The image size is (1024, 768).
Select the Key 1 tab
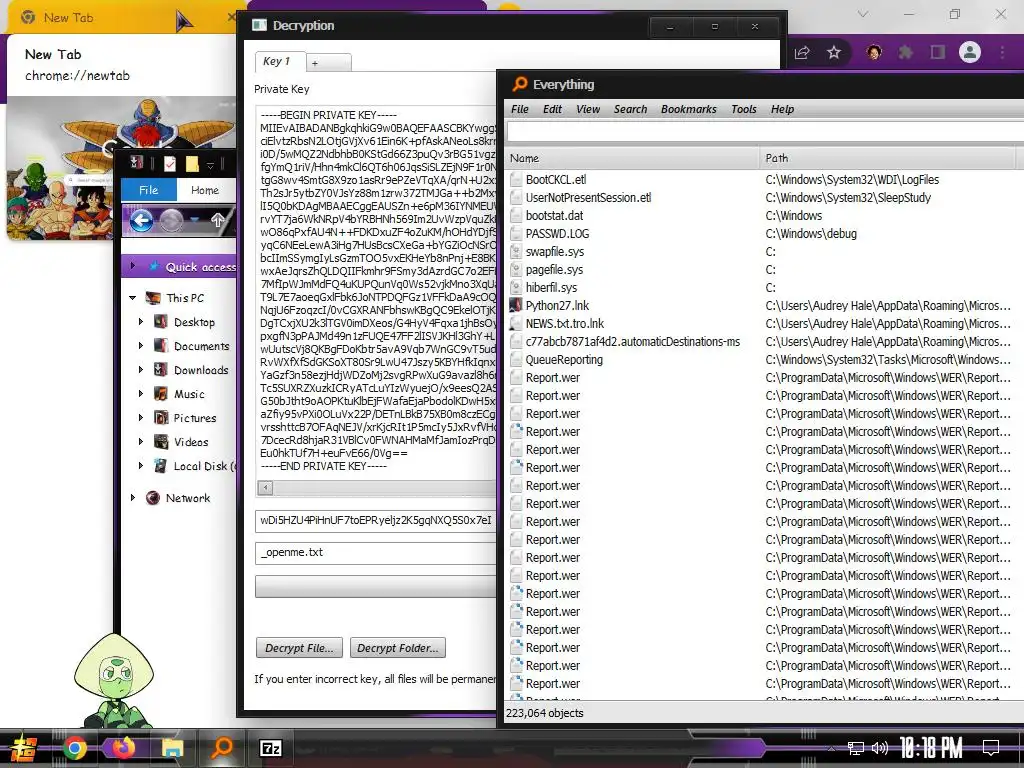click(280, 61)
